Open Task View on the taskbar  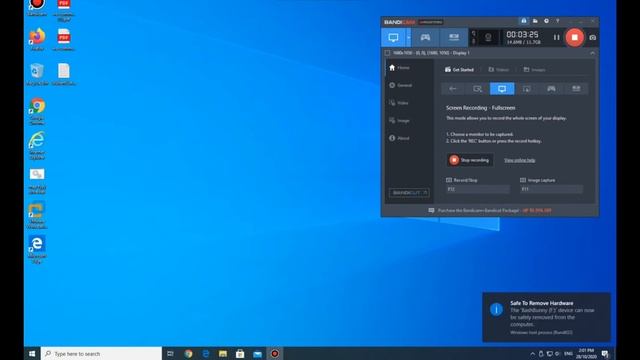point(171,353)
